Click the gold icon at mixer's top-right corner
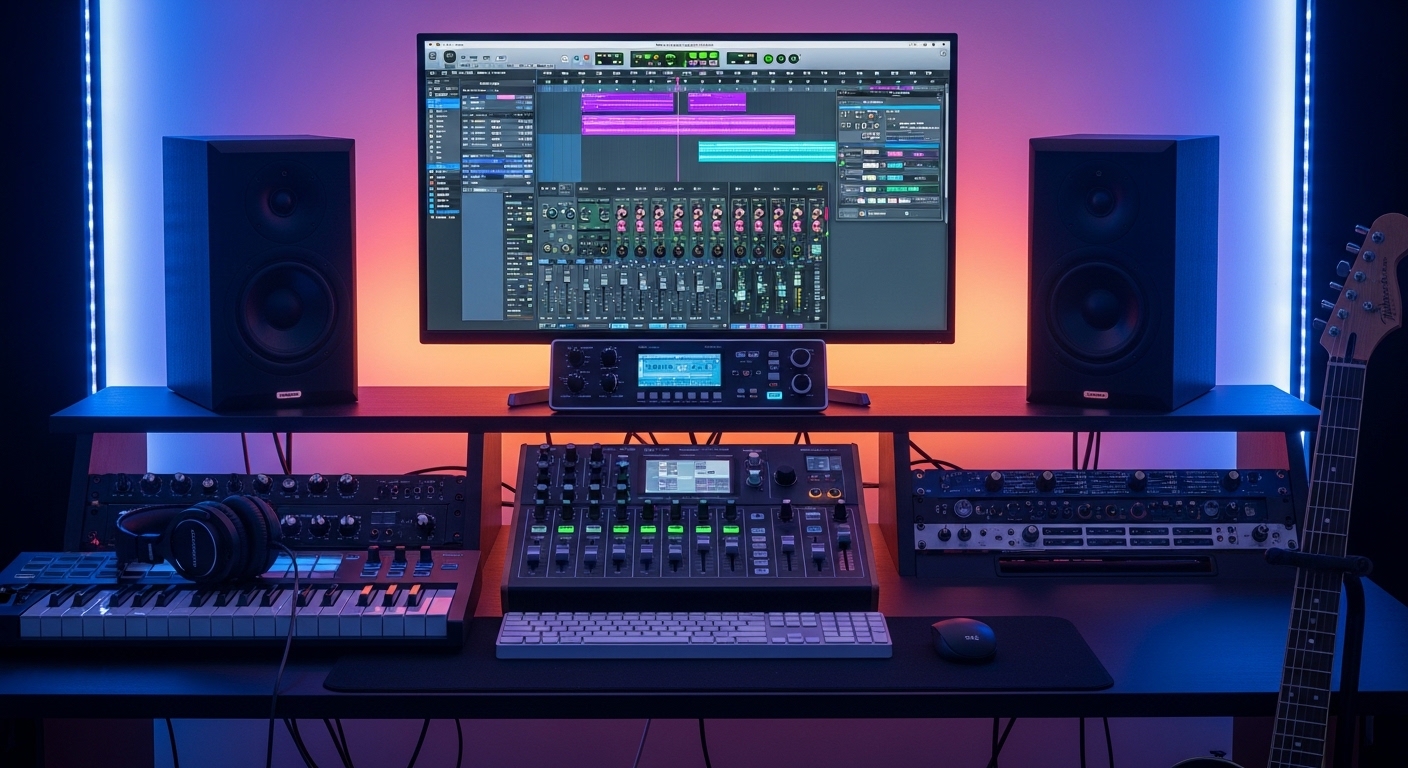 pyautogui.click(x=820, y=188)
